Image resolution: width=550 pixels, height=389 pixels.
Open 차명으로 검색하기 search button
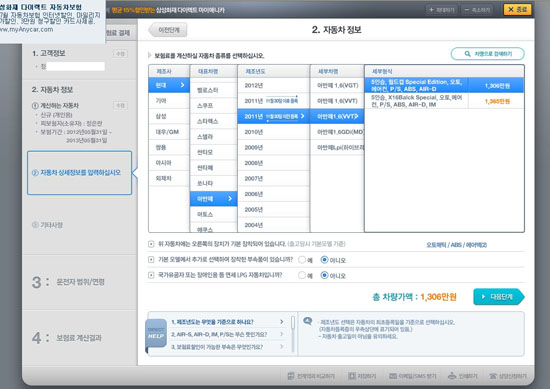pos(488,54)
